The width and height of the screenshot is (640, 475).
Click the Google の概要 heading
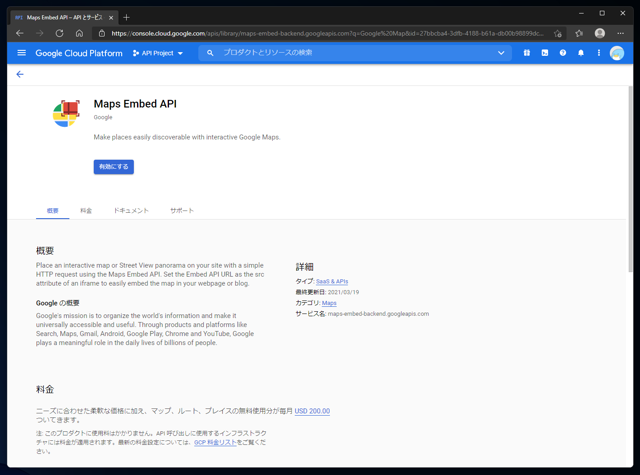[x=58, y=303]
